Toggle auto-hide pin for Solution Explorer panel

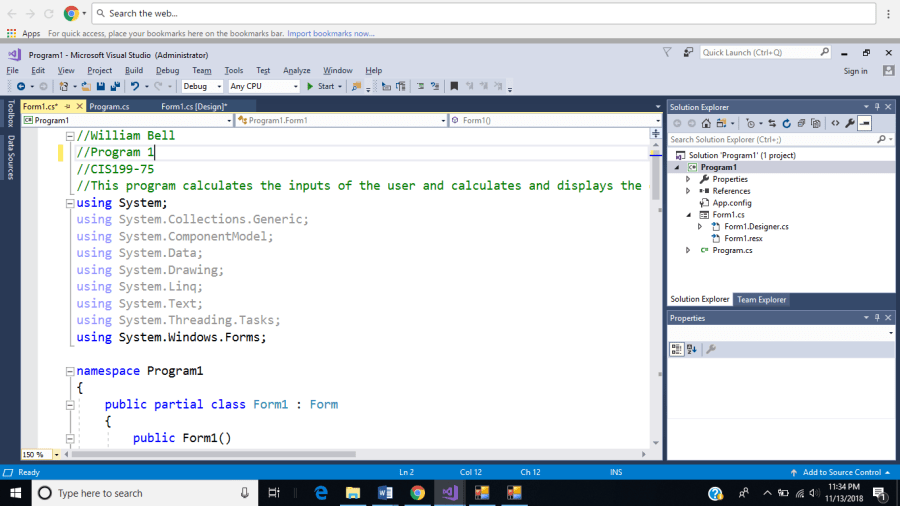point(877,107)
